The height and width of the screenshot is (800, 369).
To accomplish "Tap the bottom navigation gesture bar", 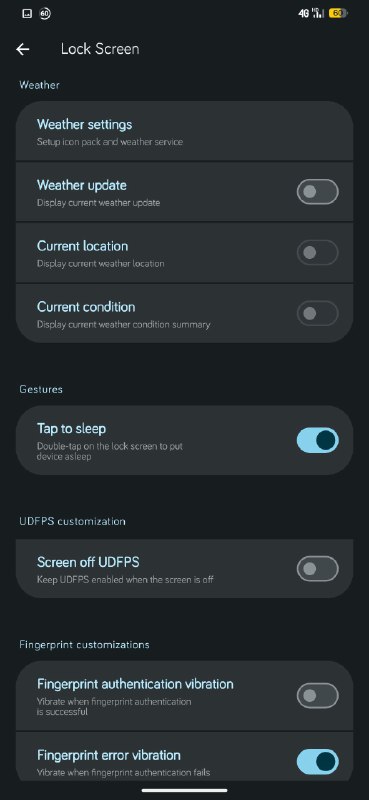I will click(x=184, y=790).
